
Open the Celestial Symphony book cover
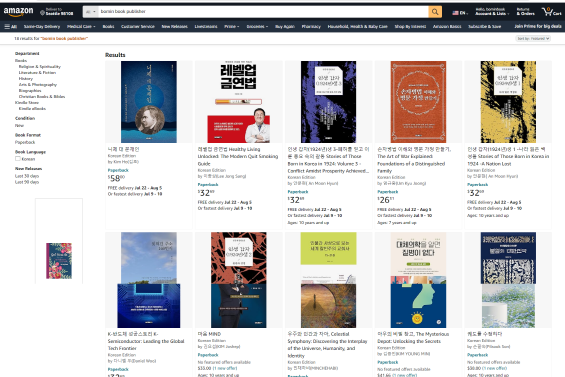coord(329,306)
